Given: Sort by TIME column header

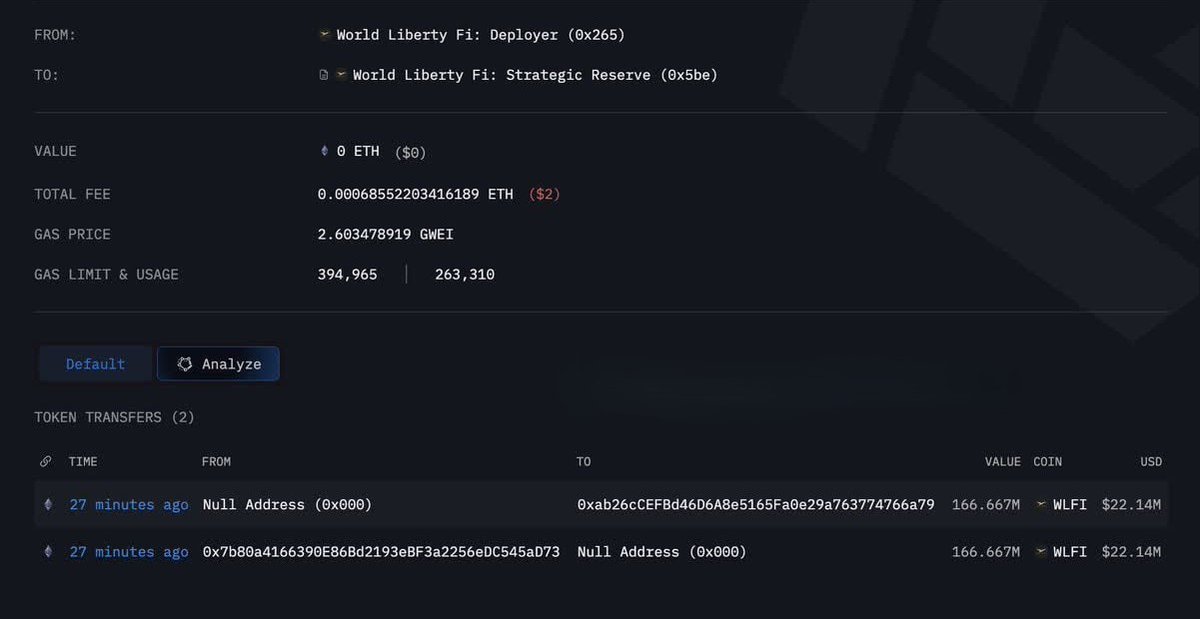Looking at the screenshot, I should click(x=83, y=462).
